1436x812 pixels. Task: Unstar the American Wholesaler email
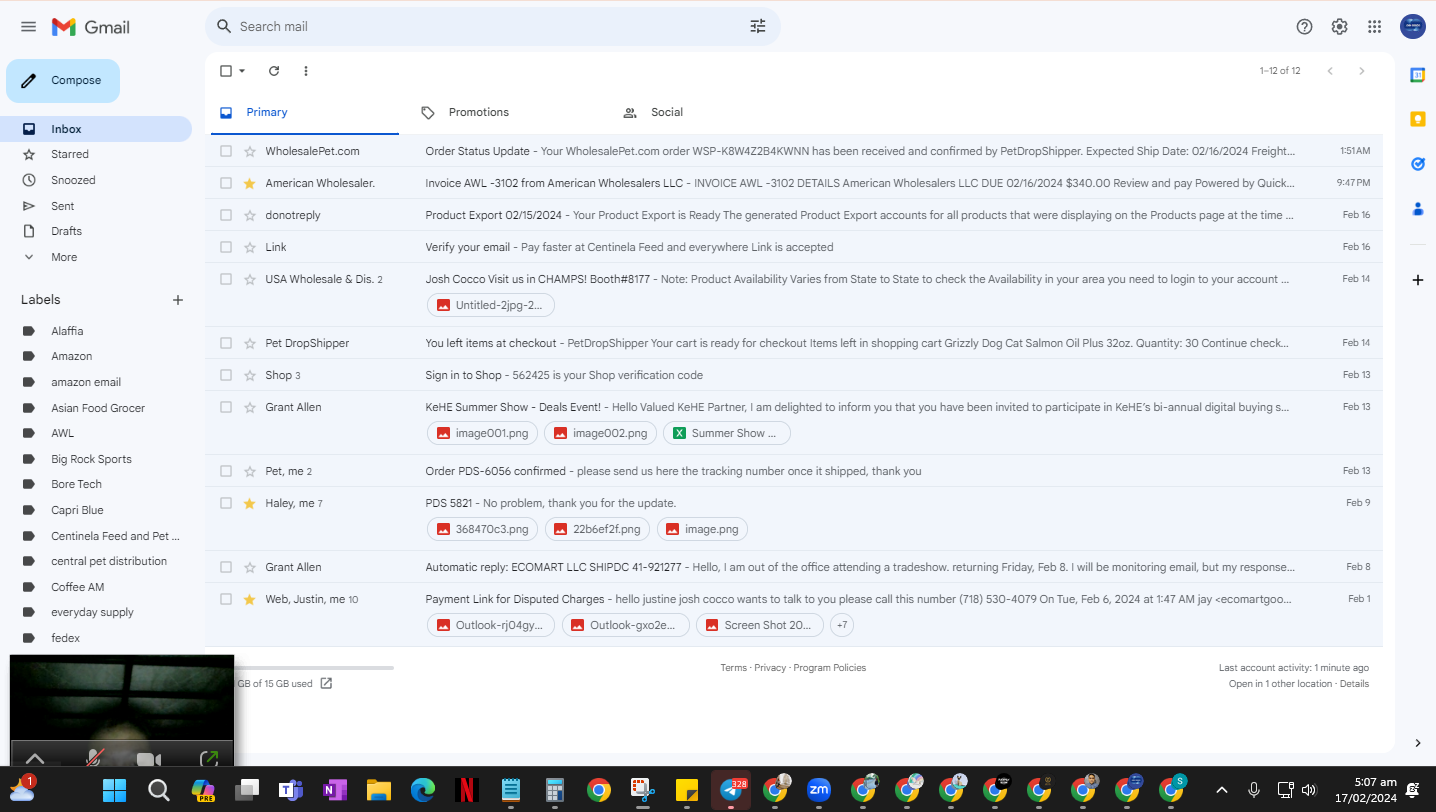(250, 183)
